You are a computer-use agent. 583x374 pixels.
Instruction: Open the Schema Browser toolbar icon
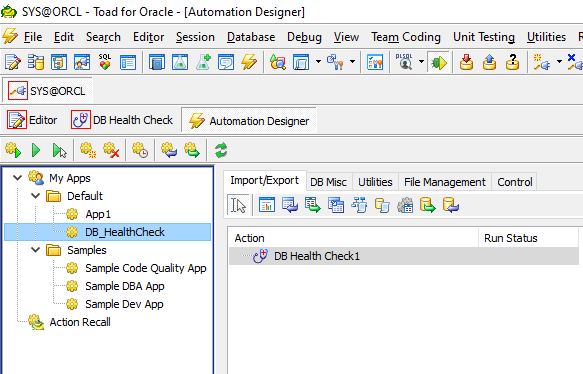point(36,62)
